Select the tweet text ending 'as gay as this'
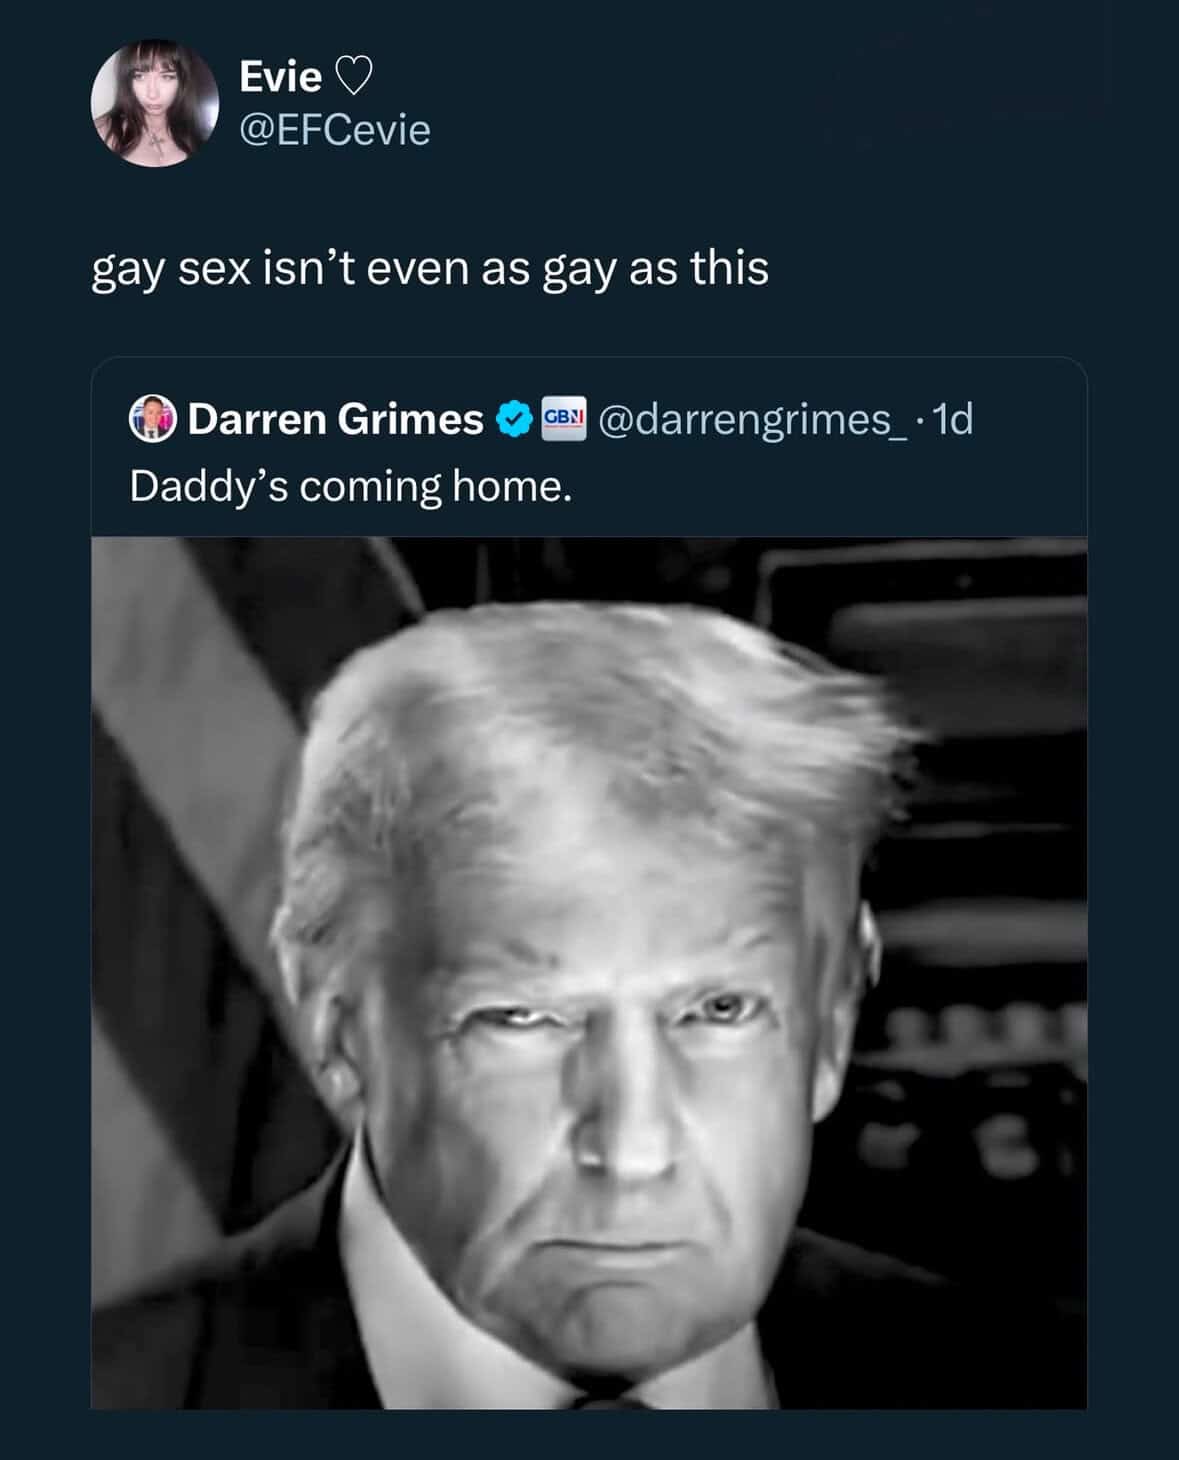Image resolution: width=1179 pixels, height=1460 pixels. click(x=430, y=269)
